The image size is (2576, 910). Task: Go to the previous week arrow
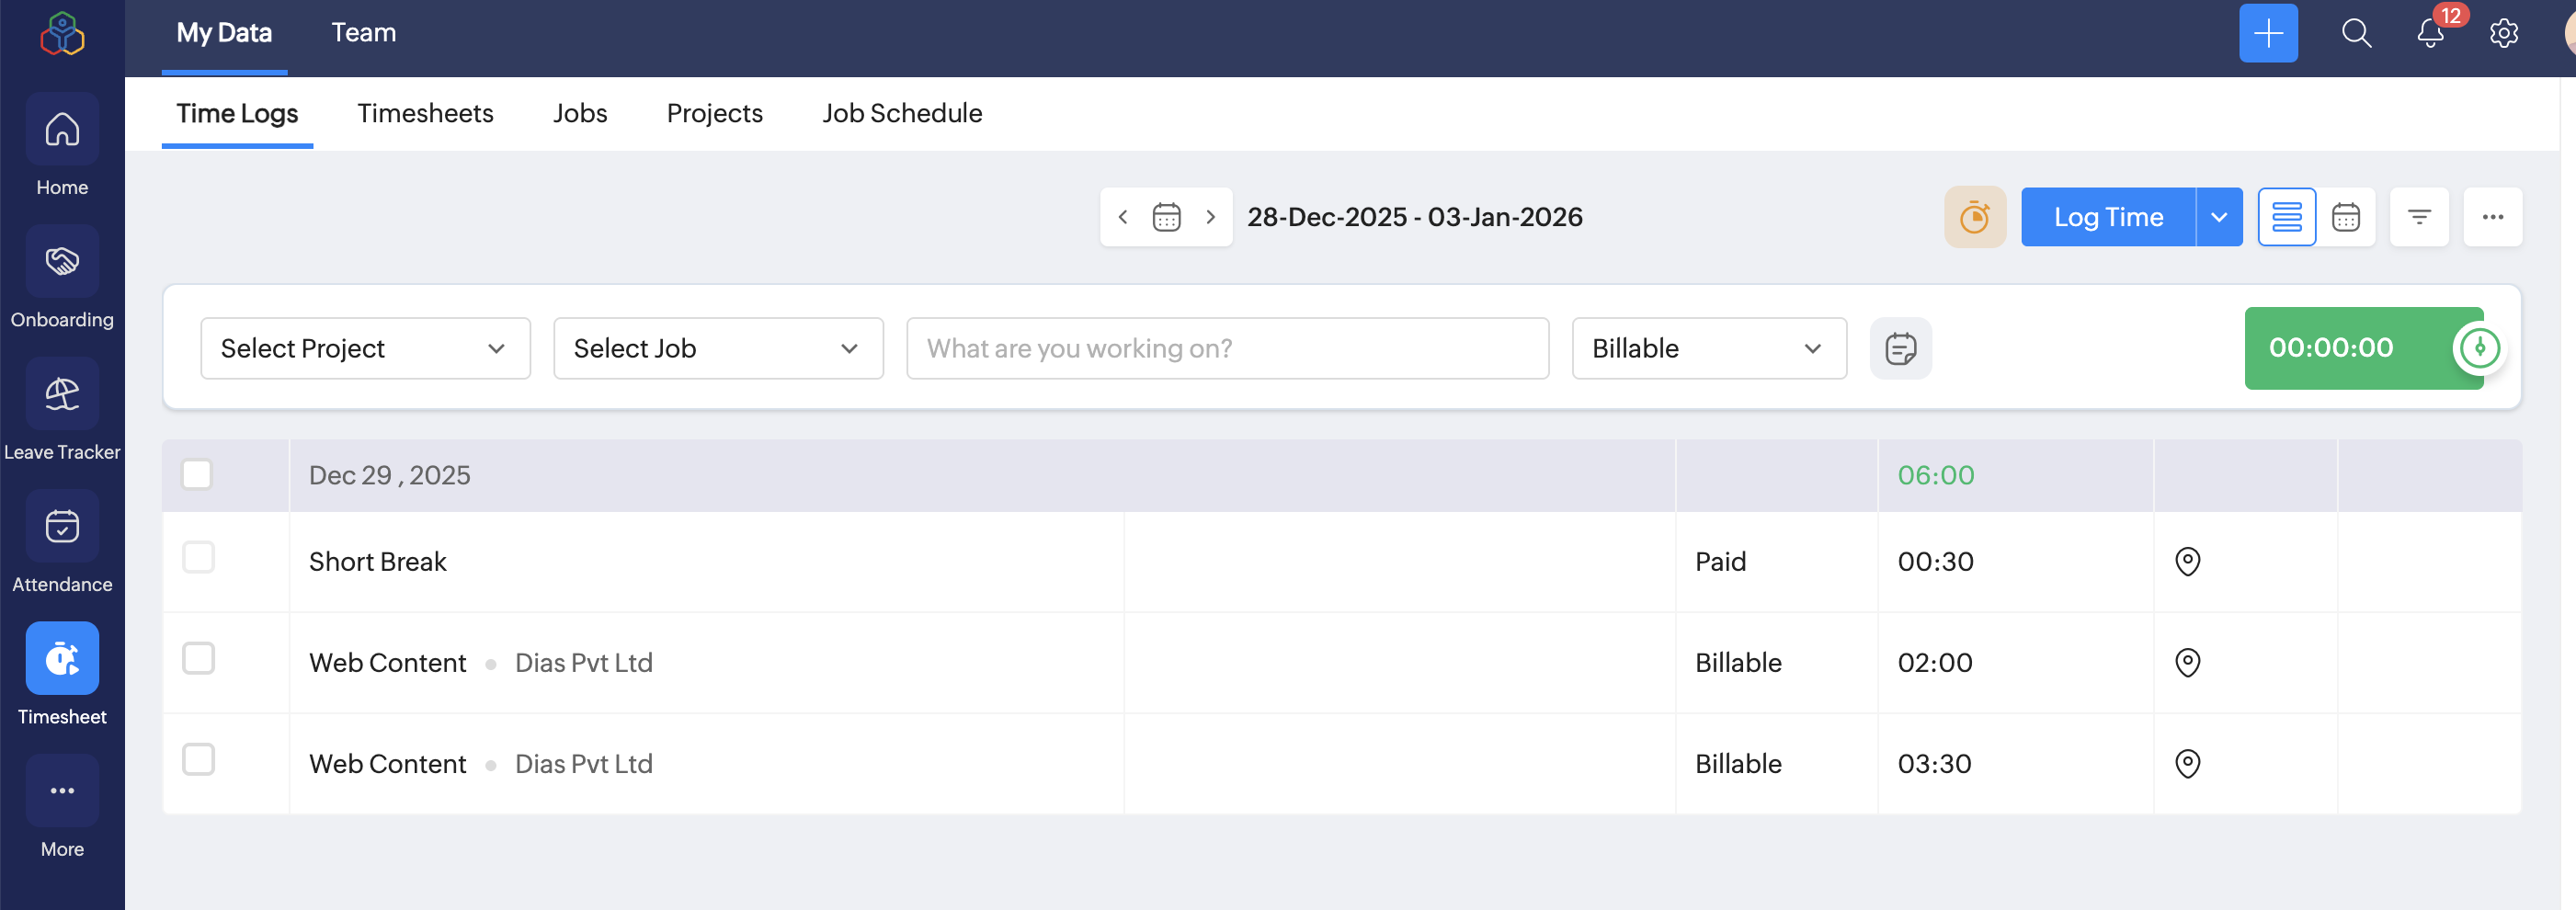pos(1123,217)
